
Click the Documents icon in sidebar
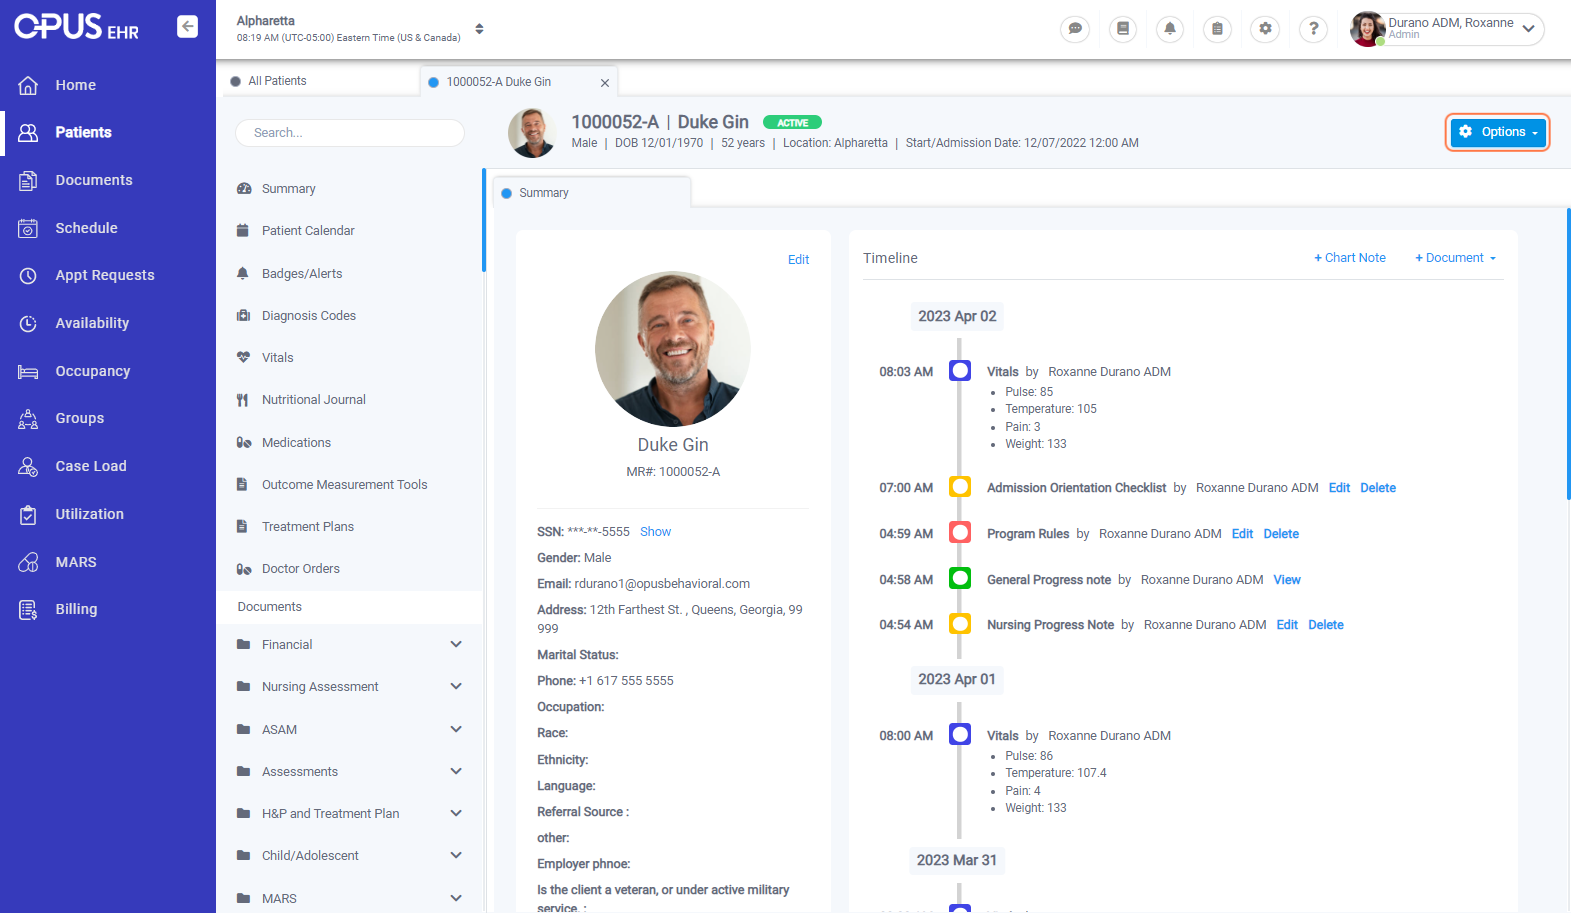[28, 180]
